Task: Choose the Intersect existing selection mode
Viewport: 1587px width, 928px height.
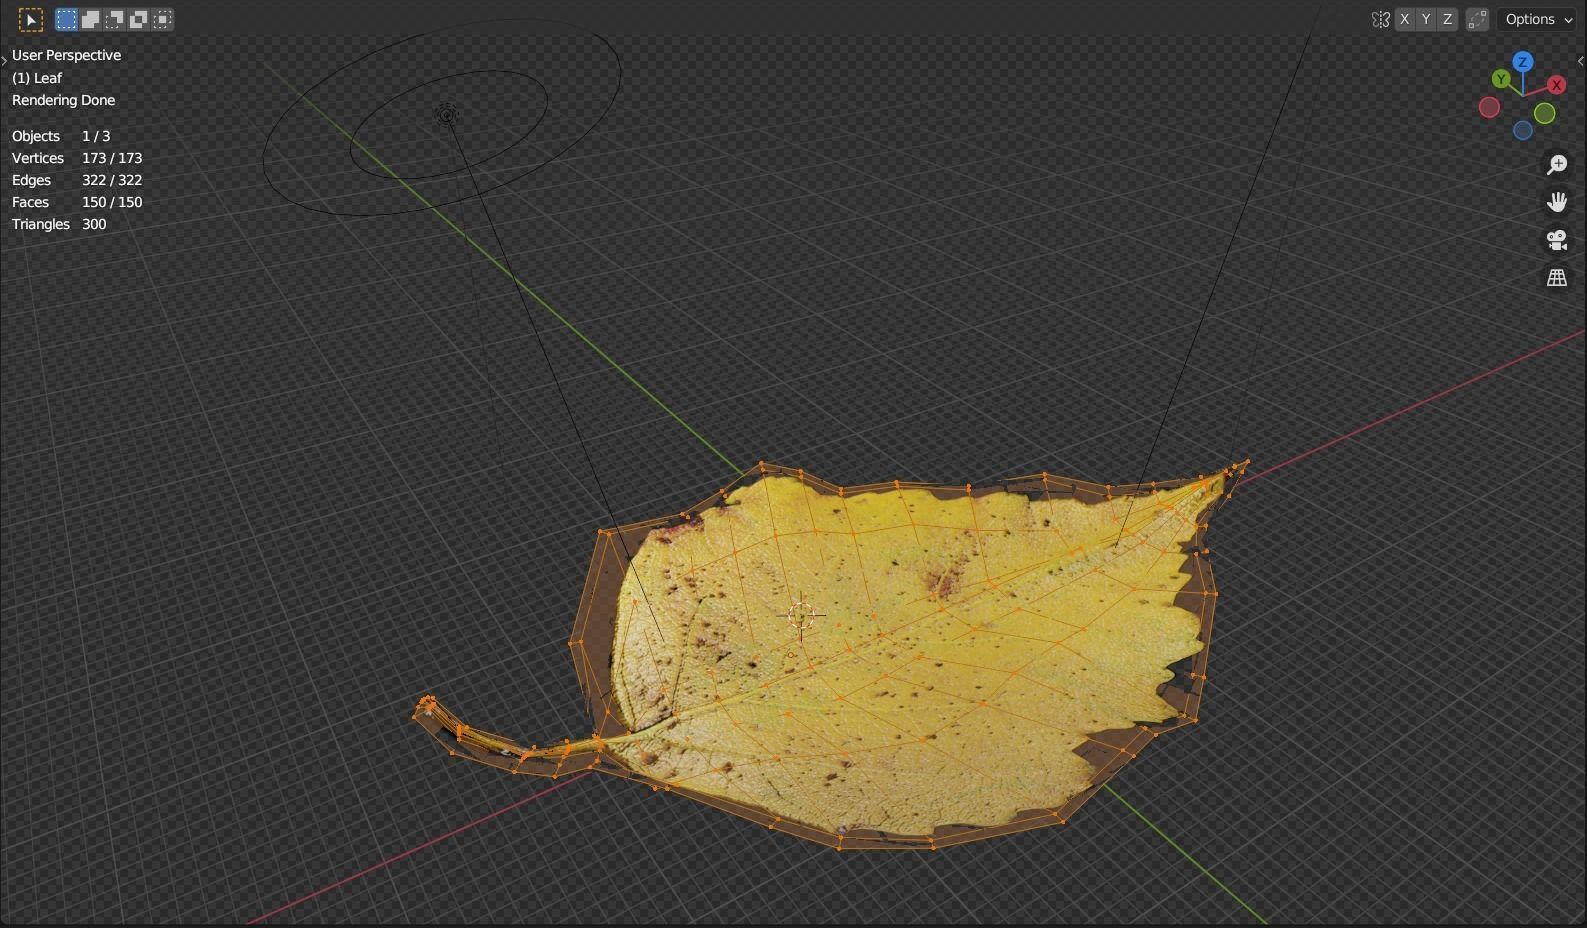Action: click(x=162, y=19)
